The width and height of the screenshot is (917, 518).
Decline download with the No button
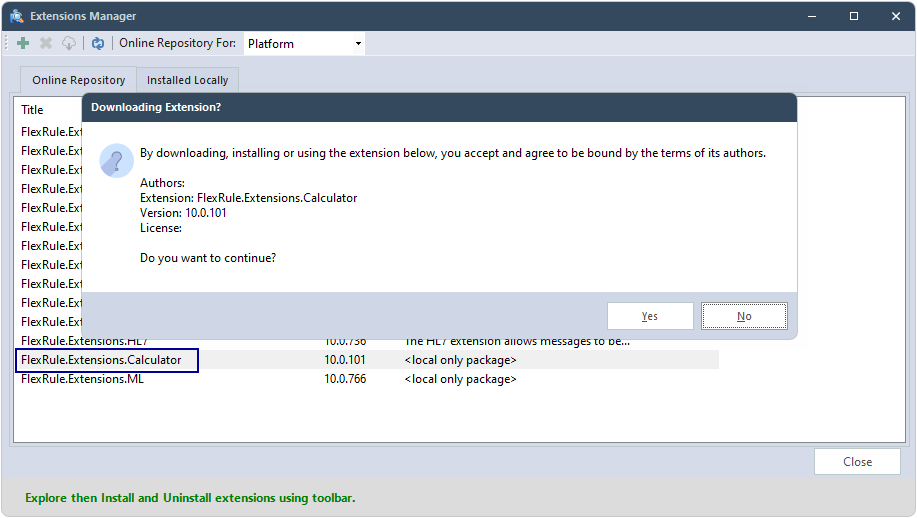coord(744,316)
